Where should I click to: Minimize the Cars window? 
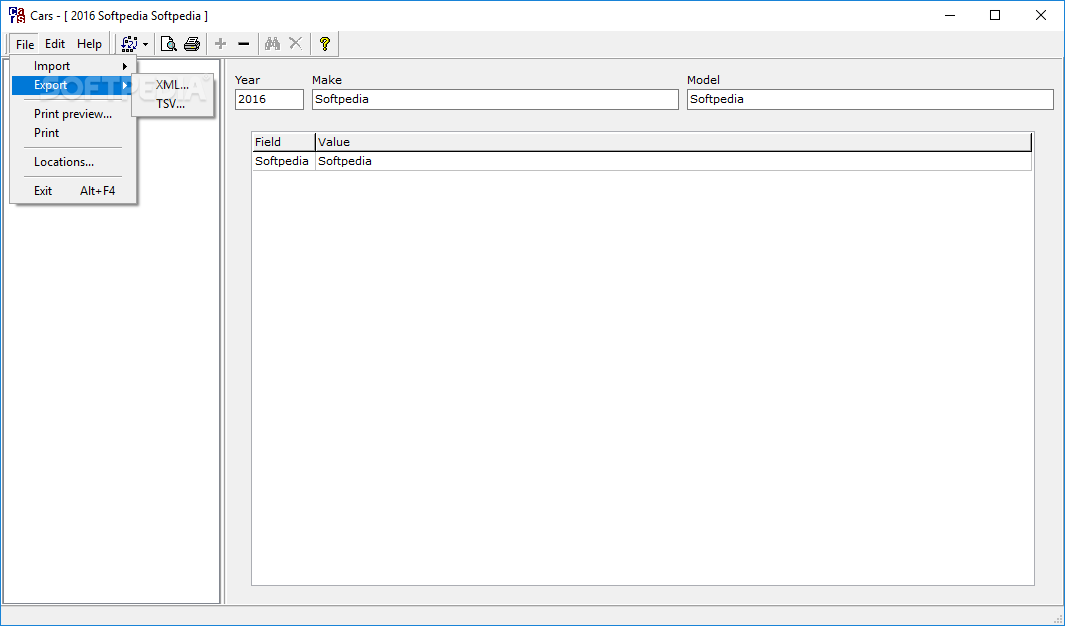950,15
